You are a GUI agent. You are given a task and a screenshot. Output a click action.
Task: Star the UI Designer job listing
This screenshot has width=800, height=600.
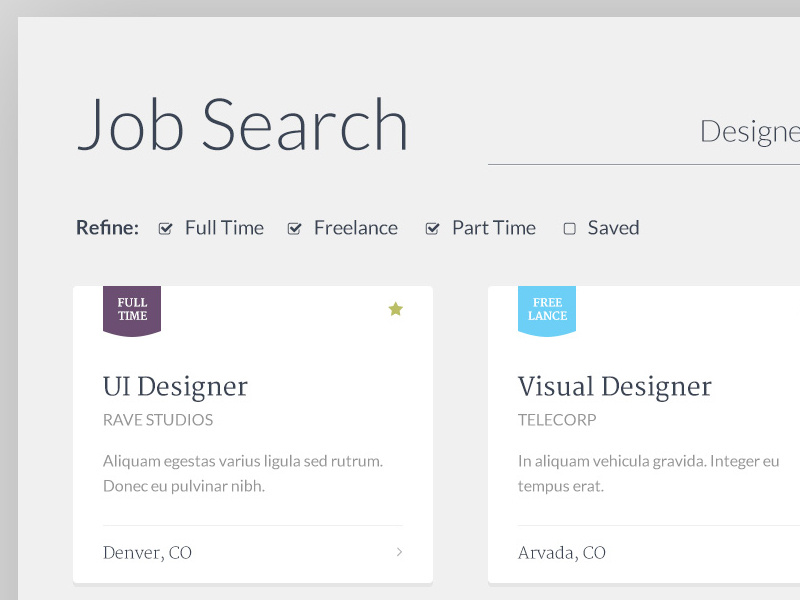(395, 310)
